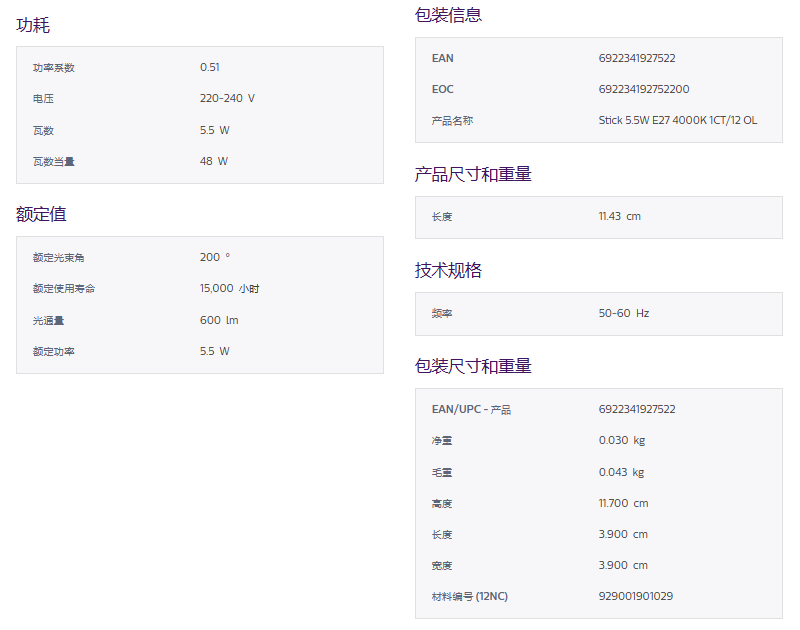Click the 瓦数当量 label

(54, 161)
